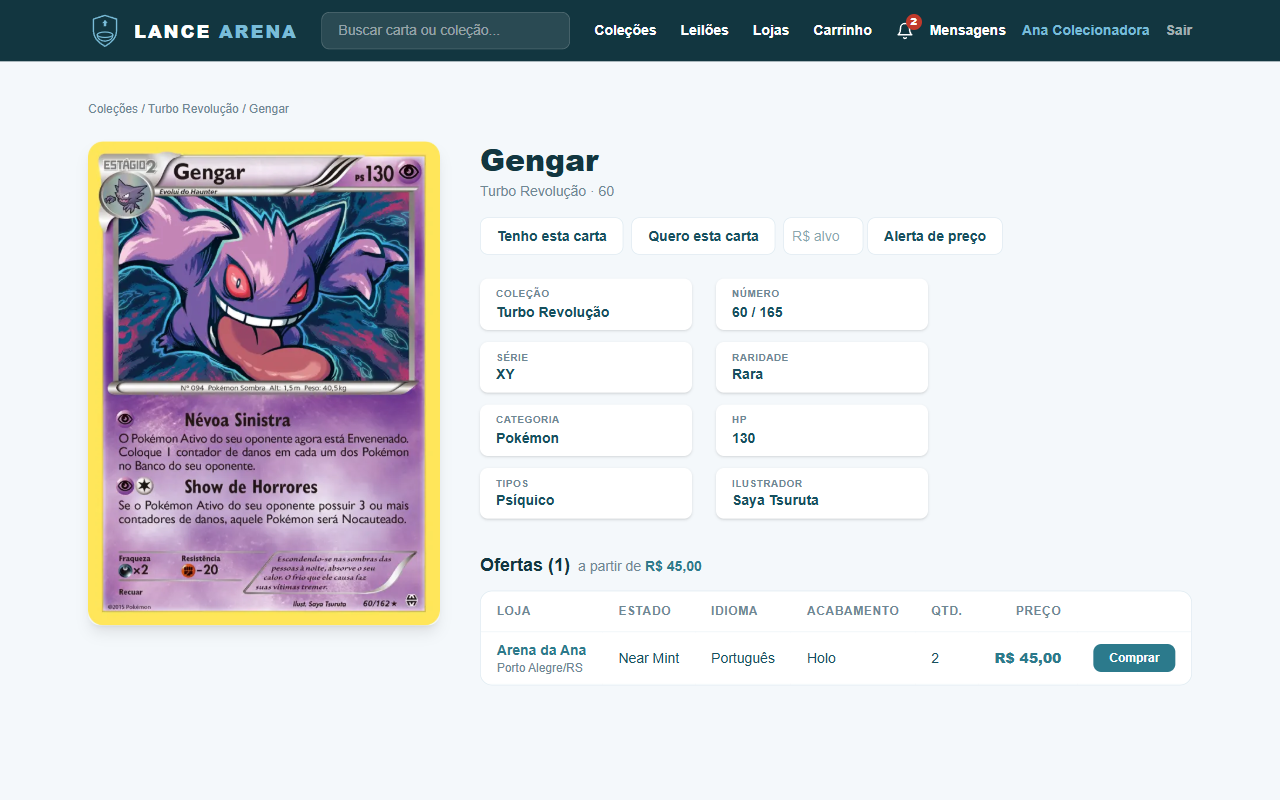Click the IDIOMA column header
1280x800 pixels.
coord(734,611)
